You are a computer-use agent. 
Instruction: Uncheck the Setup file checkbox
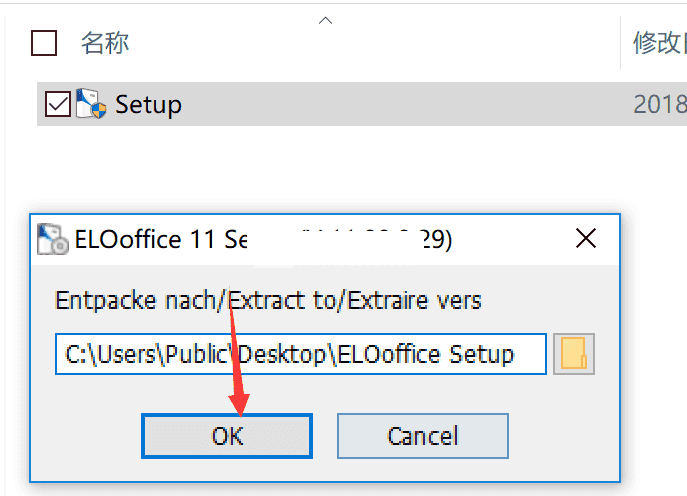point(58,103)
